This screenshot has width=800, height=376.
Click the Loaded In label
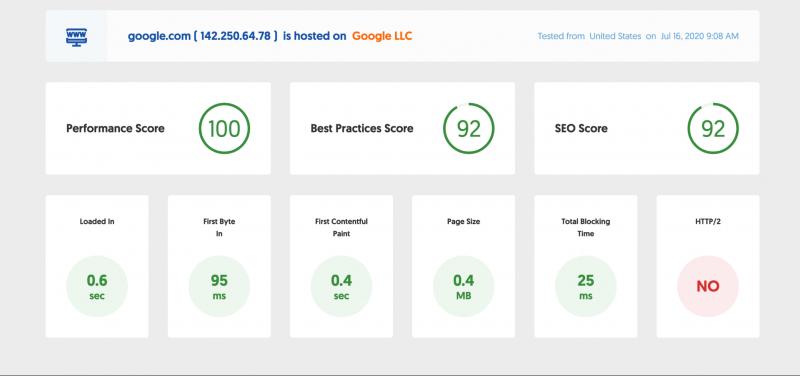(x=97, y=221)
